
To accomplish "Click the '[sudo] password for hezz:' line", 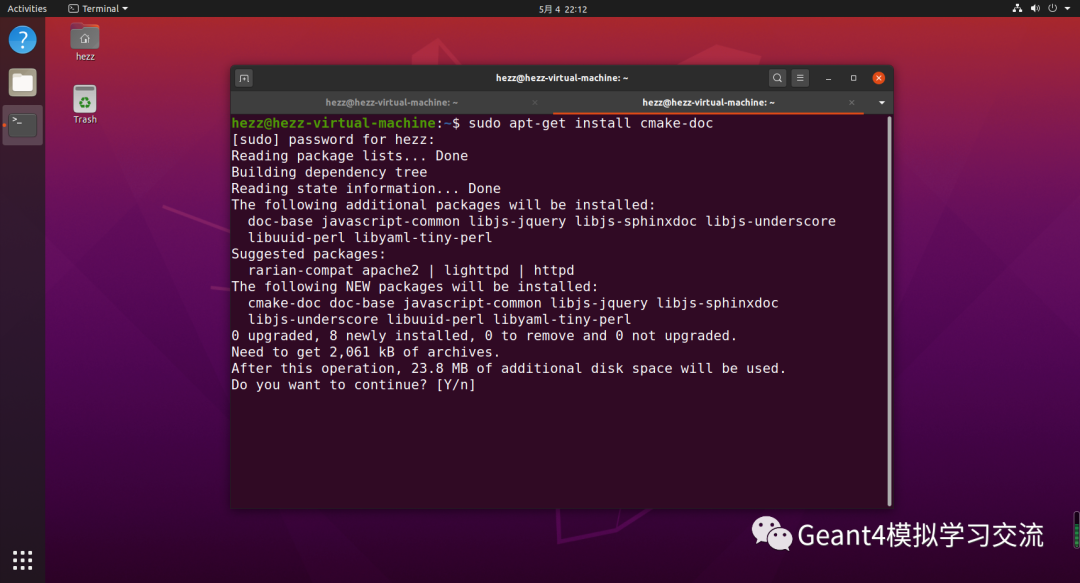I will point(333,140).
